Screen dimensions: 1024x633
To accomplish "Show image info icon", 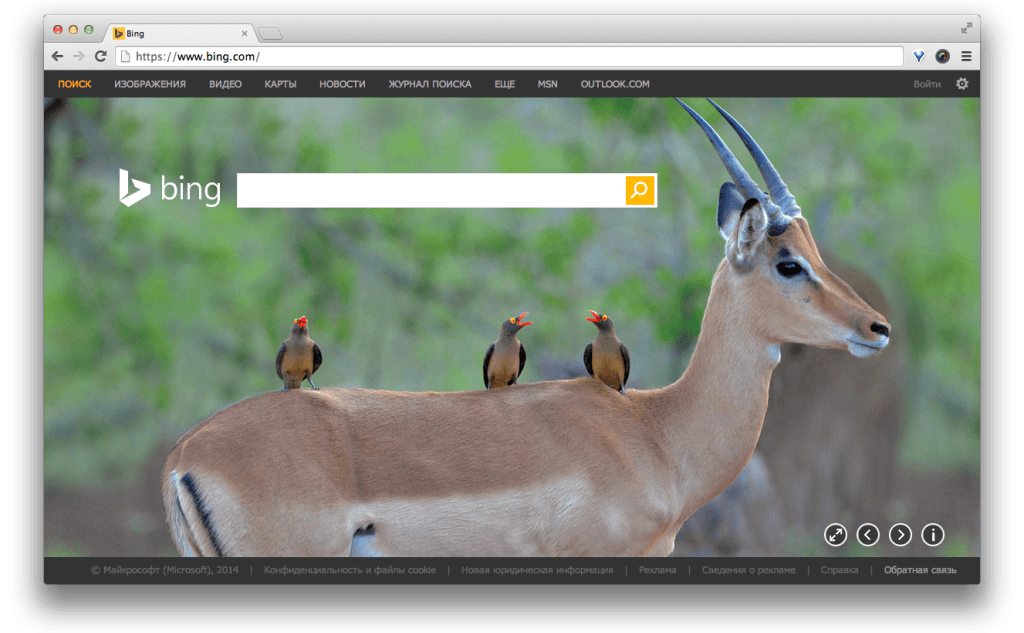I will 933,535.
